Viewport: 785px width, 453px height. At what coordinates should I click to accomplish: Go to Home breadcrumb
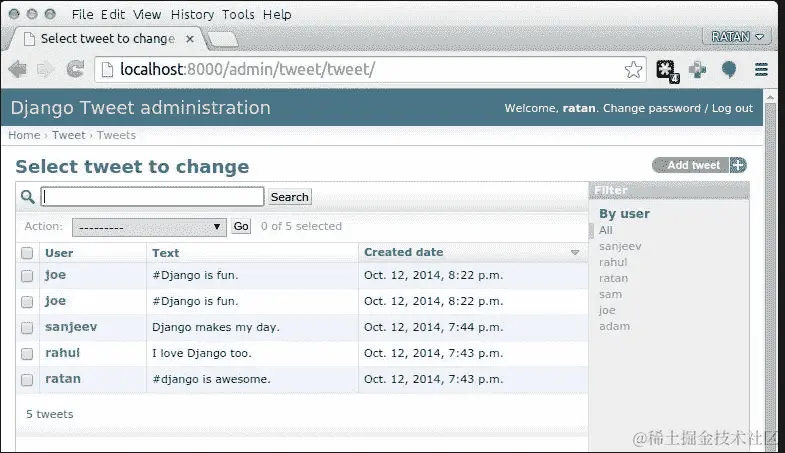[x=24, y=135]
